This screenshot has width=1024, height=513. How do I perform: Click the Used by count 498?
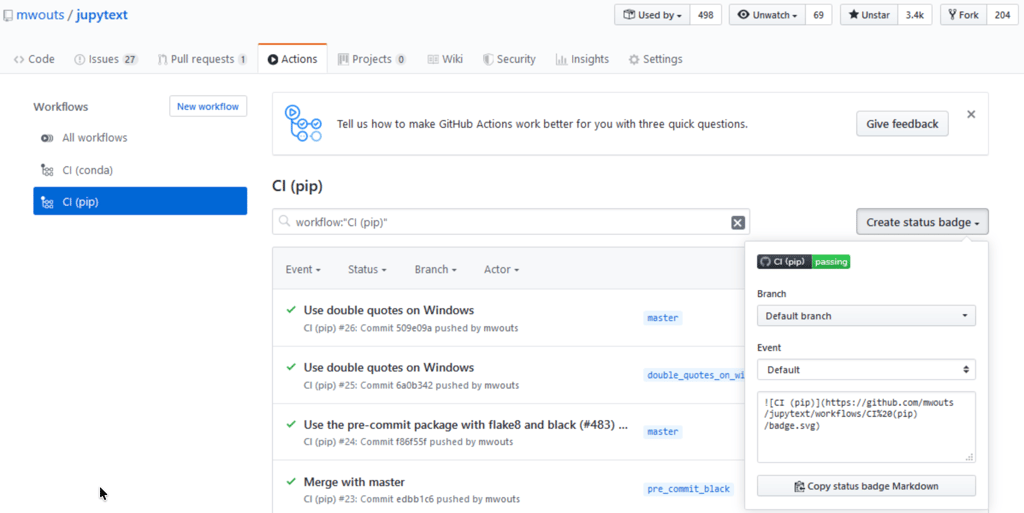705,15
